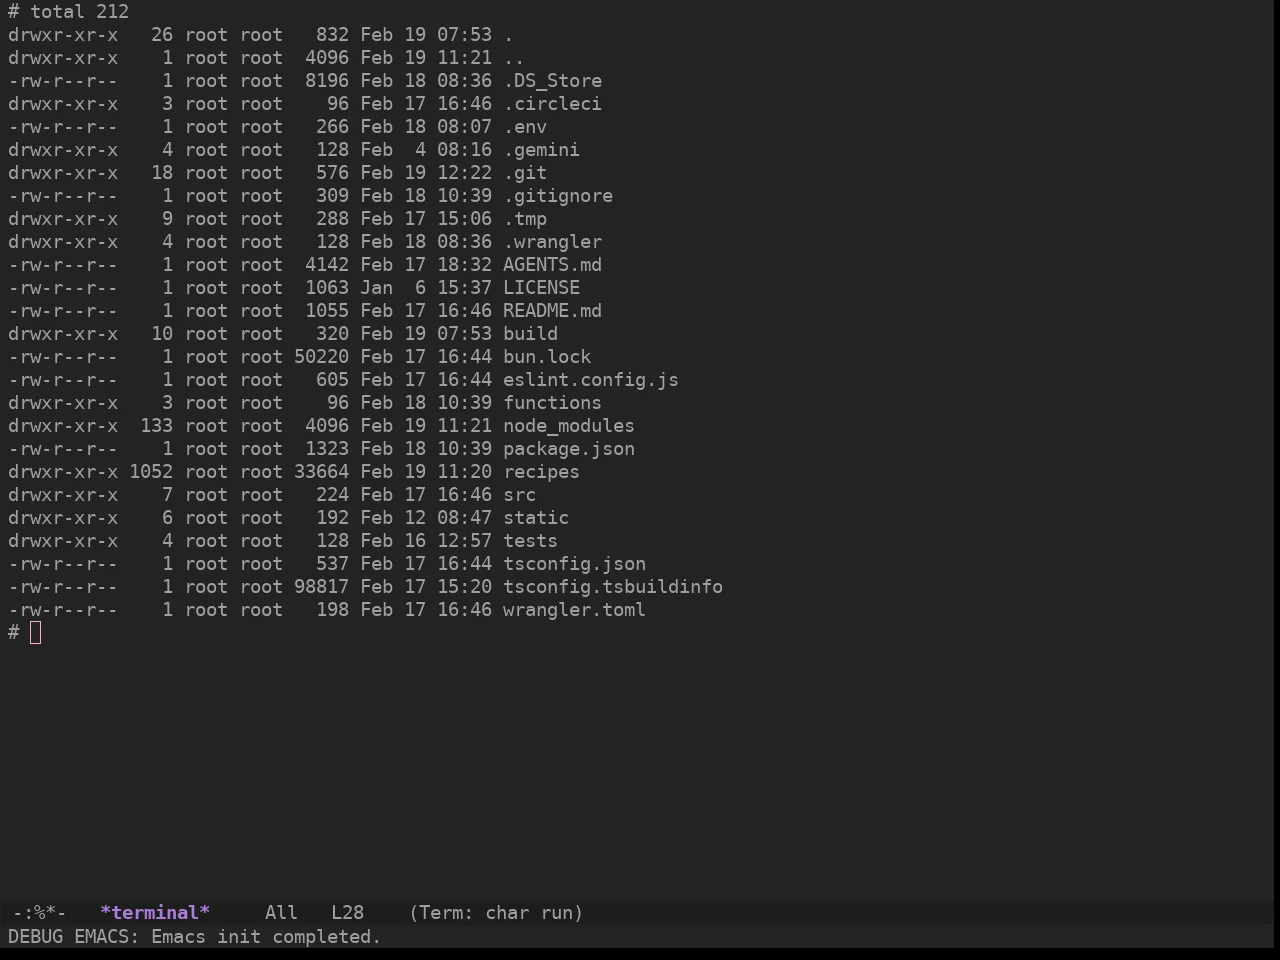Click the L28 line number indicator
The image size is (1280, 960).
pyautogui.click(x=347, y=913)
